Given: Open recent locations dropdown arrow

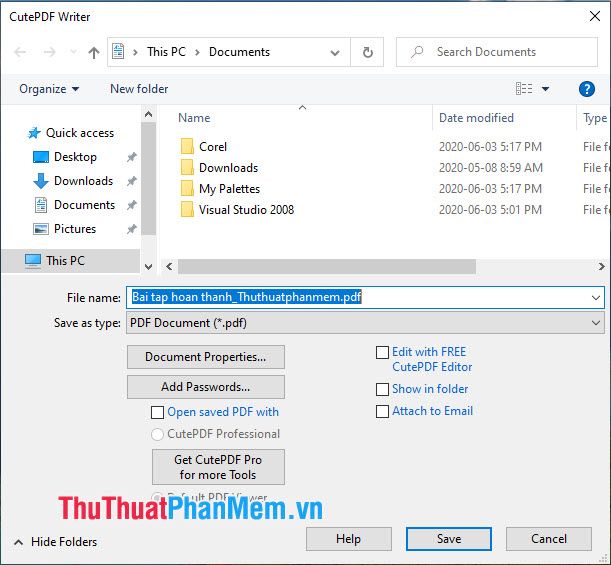Looking at the screenshot, I should point(73,52).
